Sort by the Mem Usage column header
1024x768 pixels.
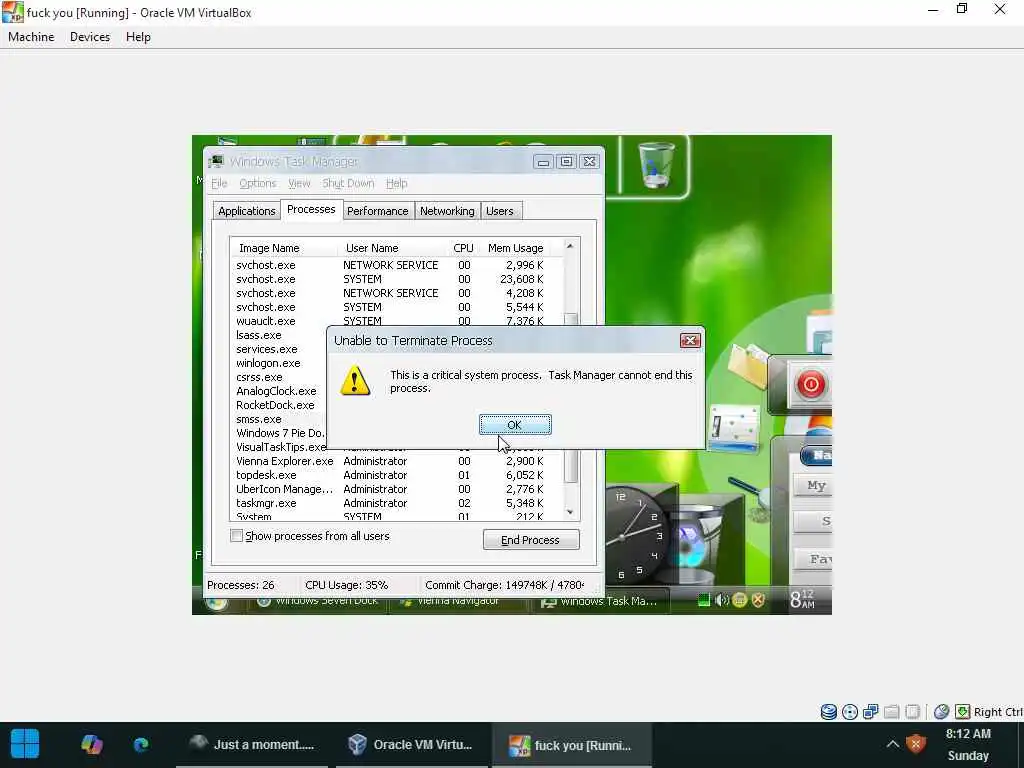(515, 248)
